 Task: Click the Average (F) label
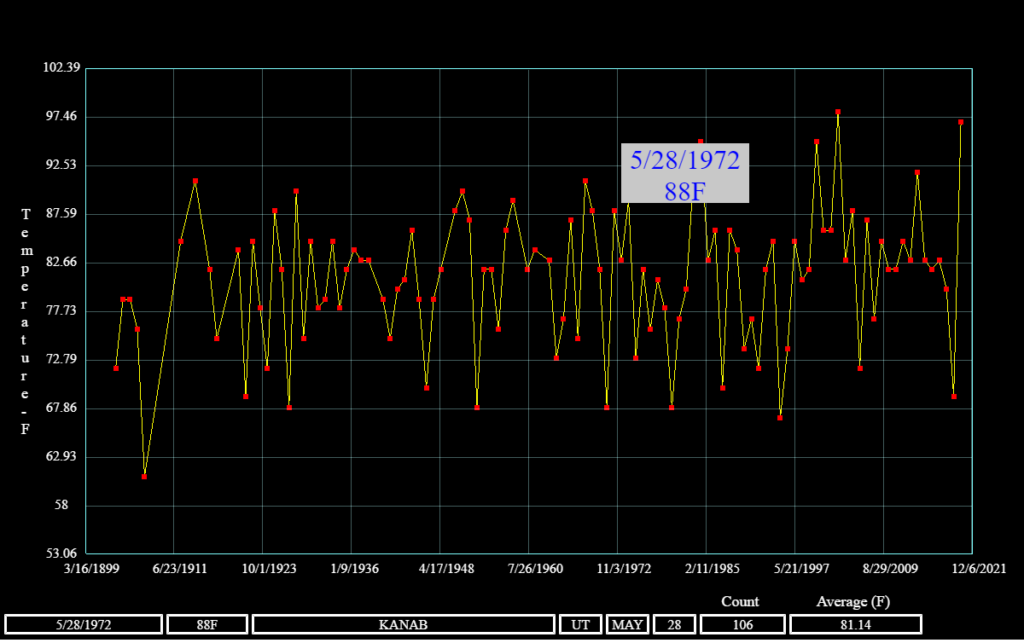(x=853, y=601)
